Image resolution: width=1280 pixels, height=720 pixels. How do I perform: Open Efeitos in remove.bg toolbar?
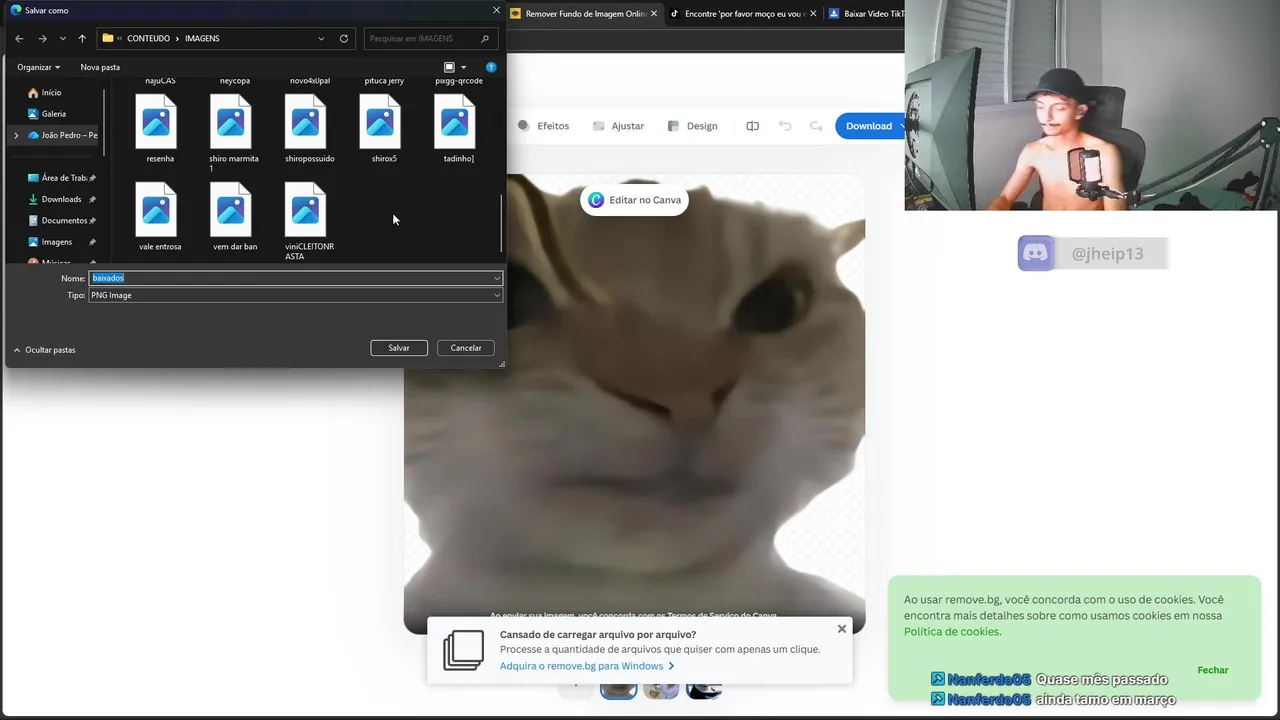point(543,126)
